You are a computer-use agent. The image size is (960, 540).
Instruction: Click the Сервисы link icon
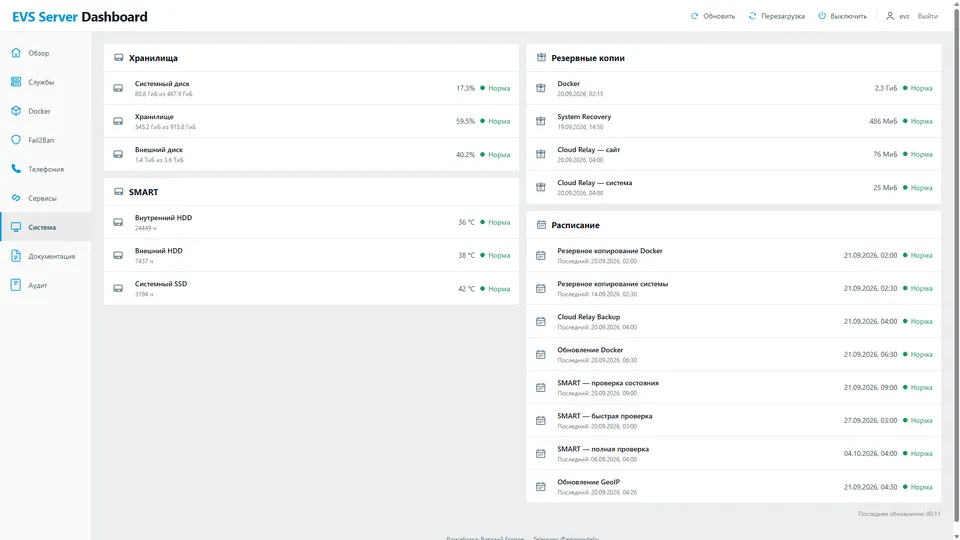coord(16,198)
